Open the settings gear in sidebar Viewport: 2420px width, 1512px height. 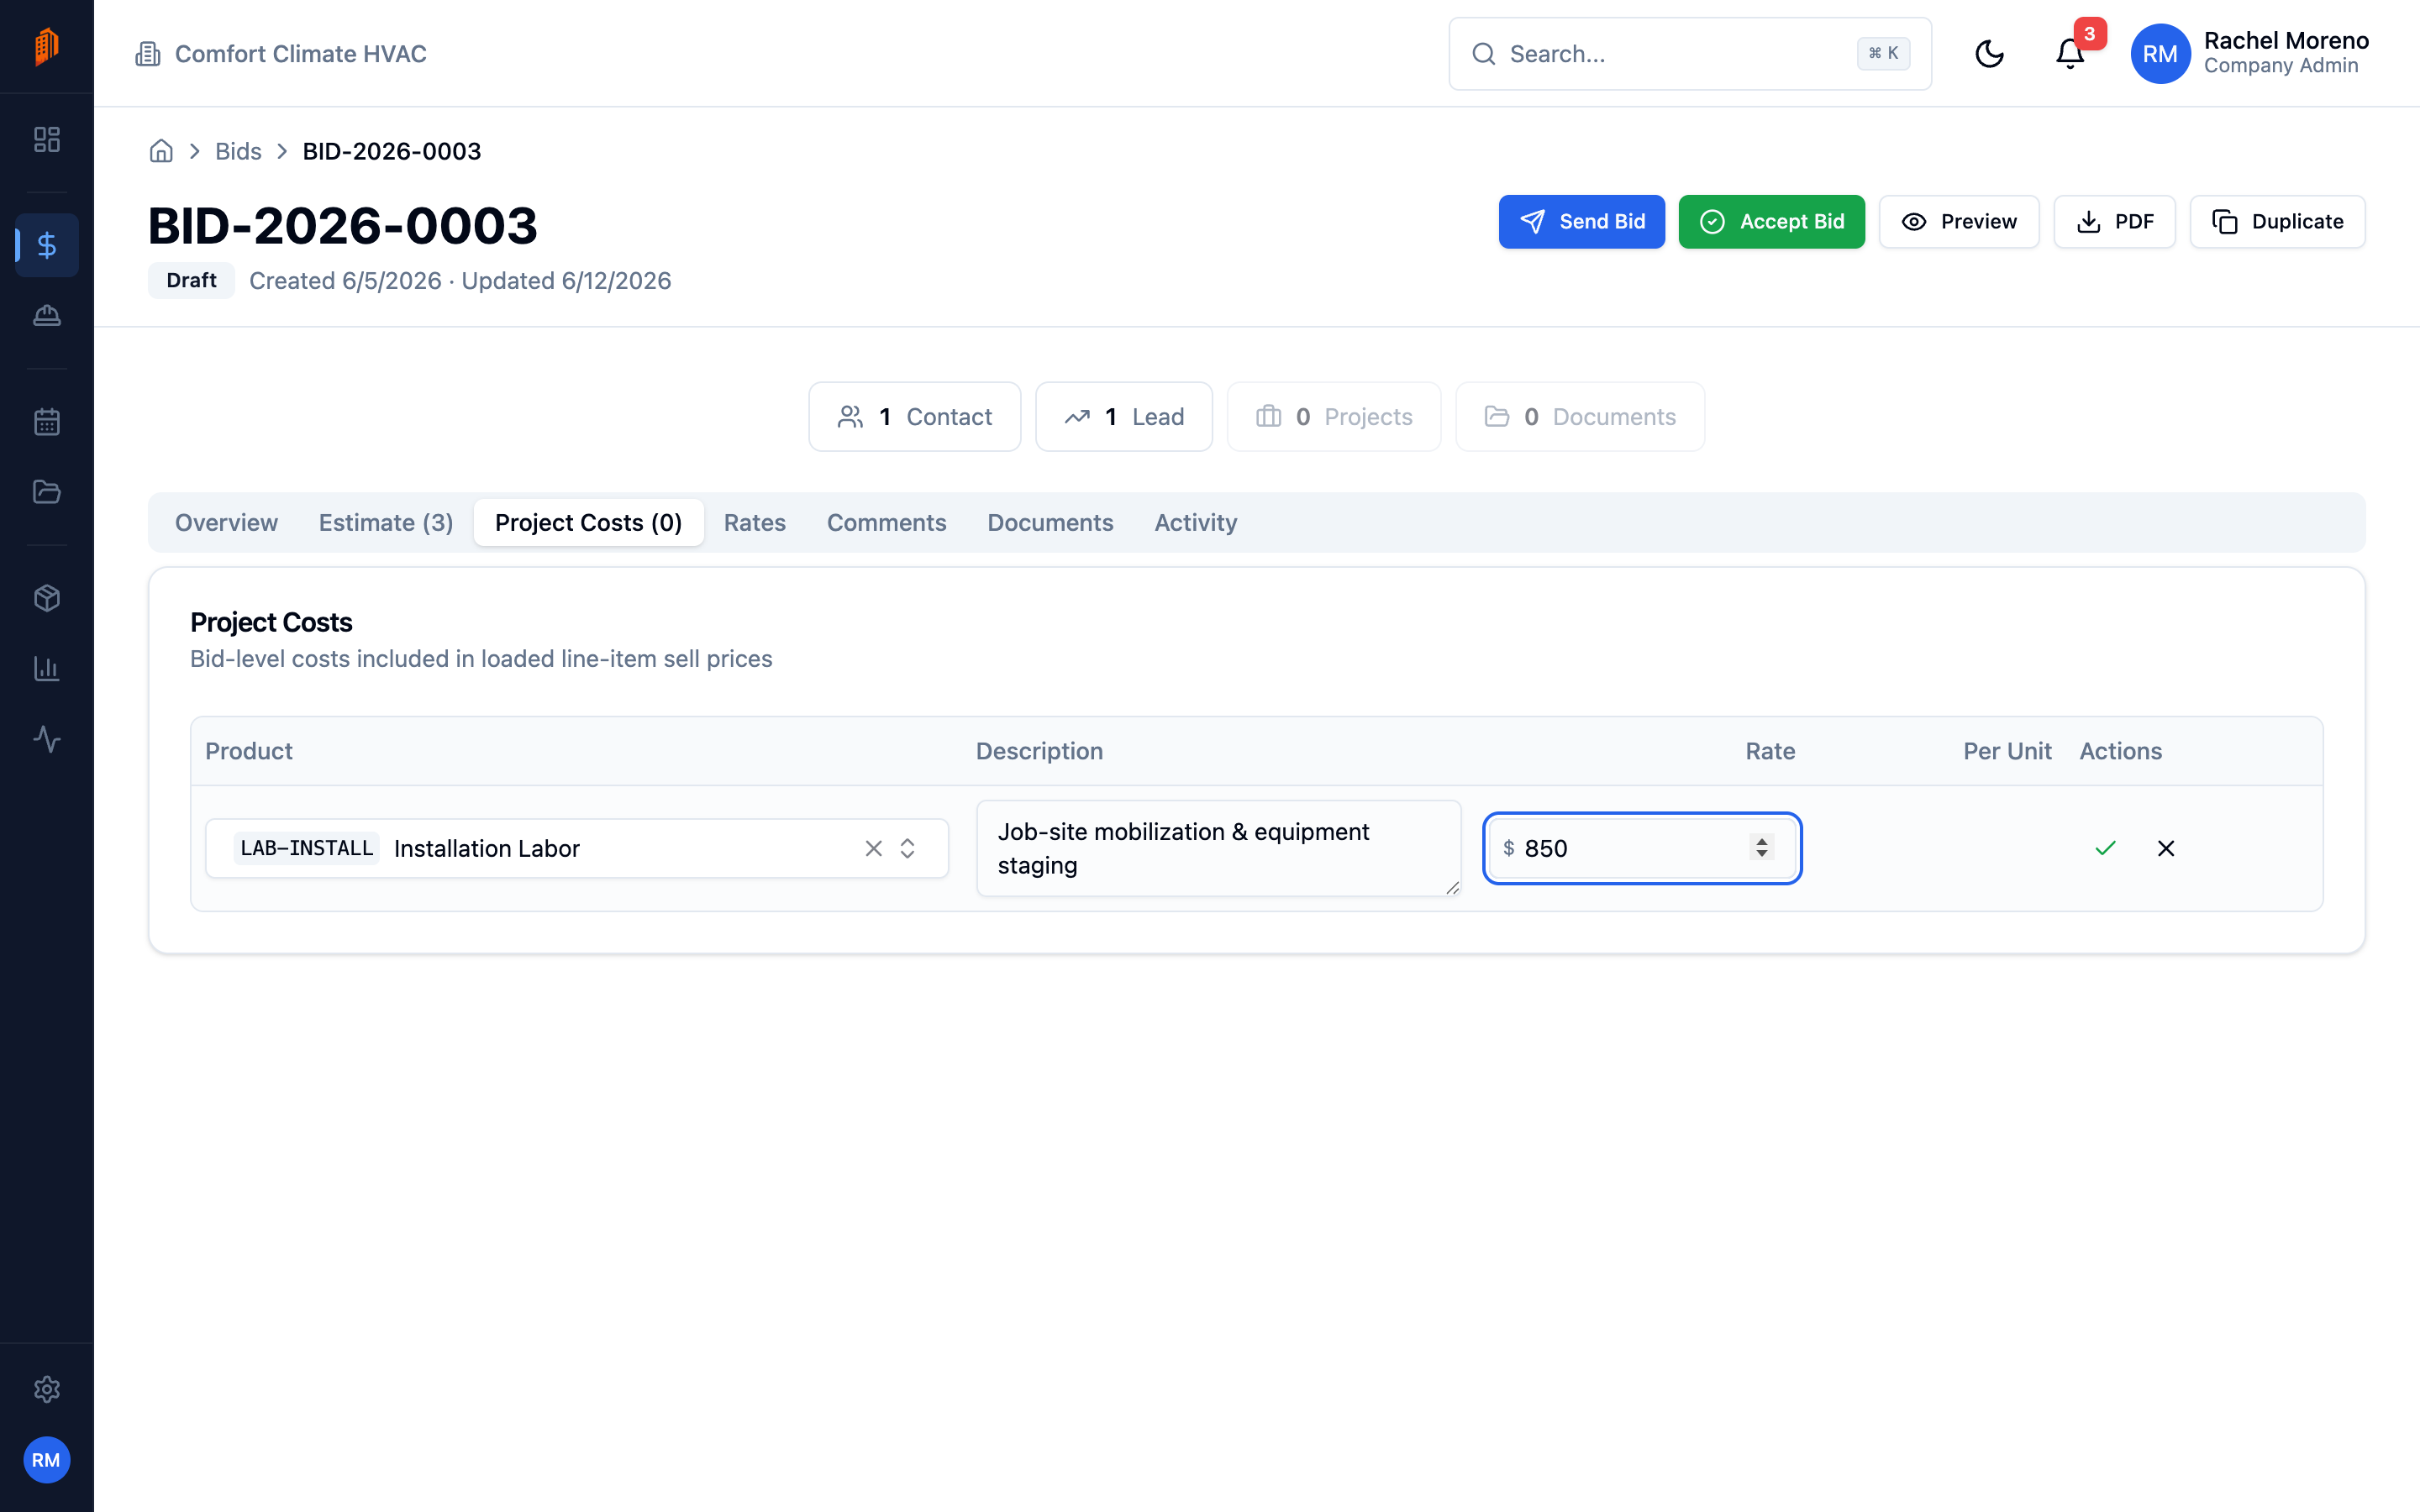point(47,1389)
